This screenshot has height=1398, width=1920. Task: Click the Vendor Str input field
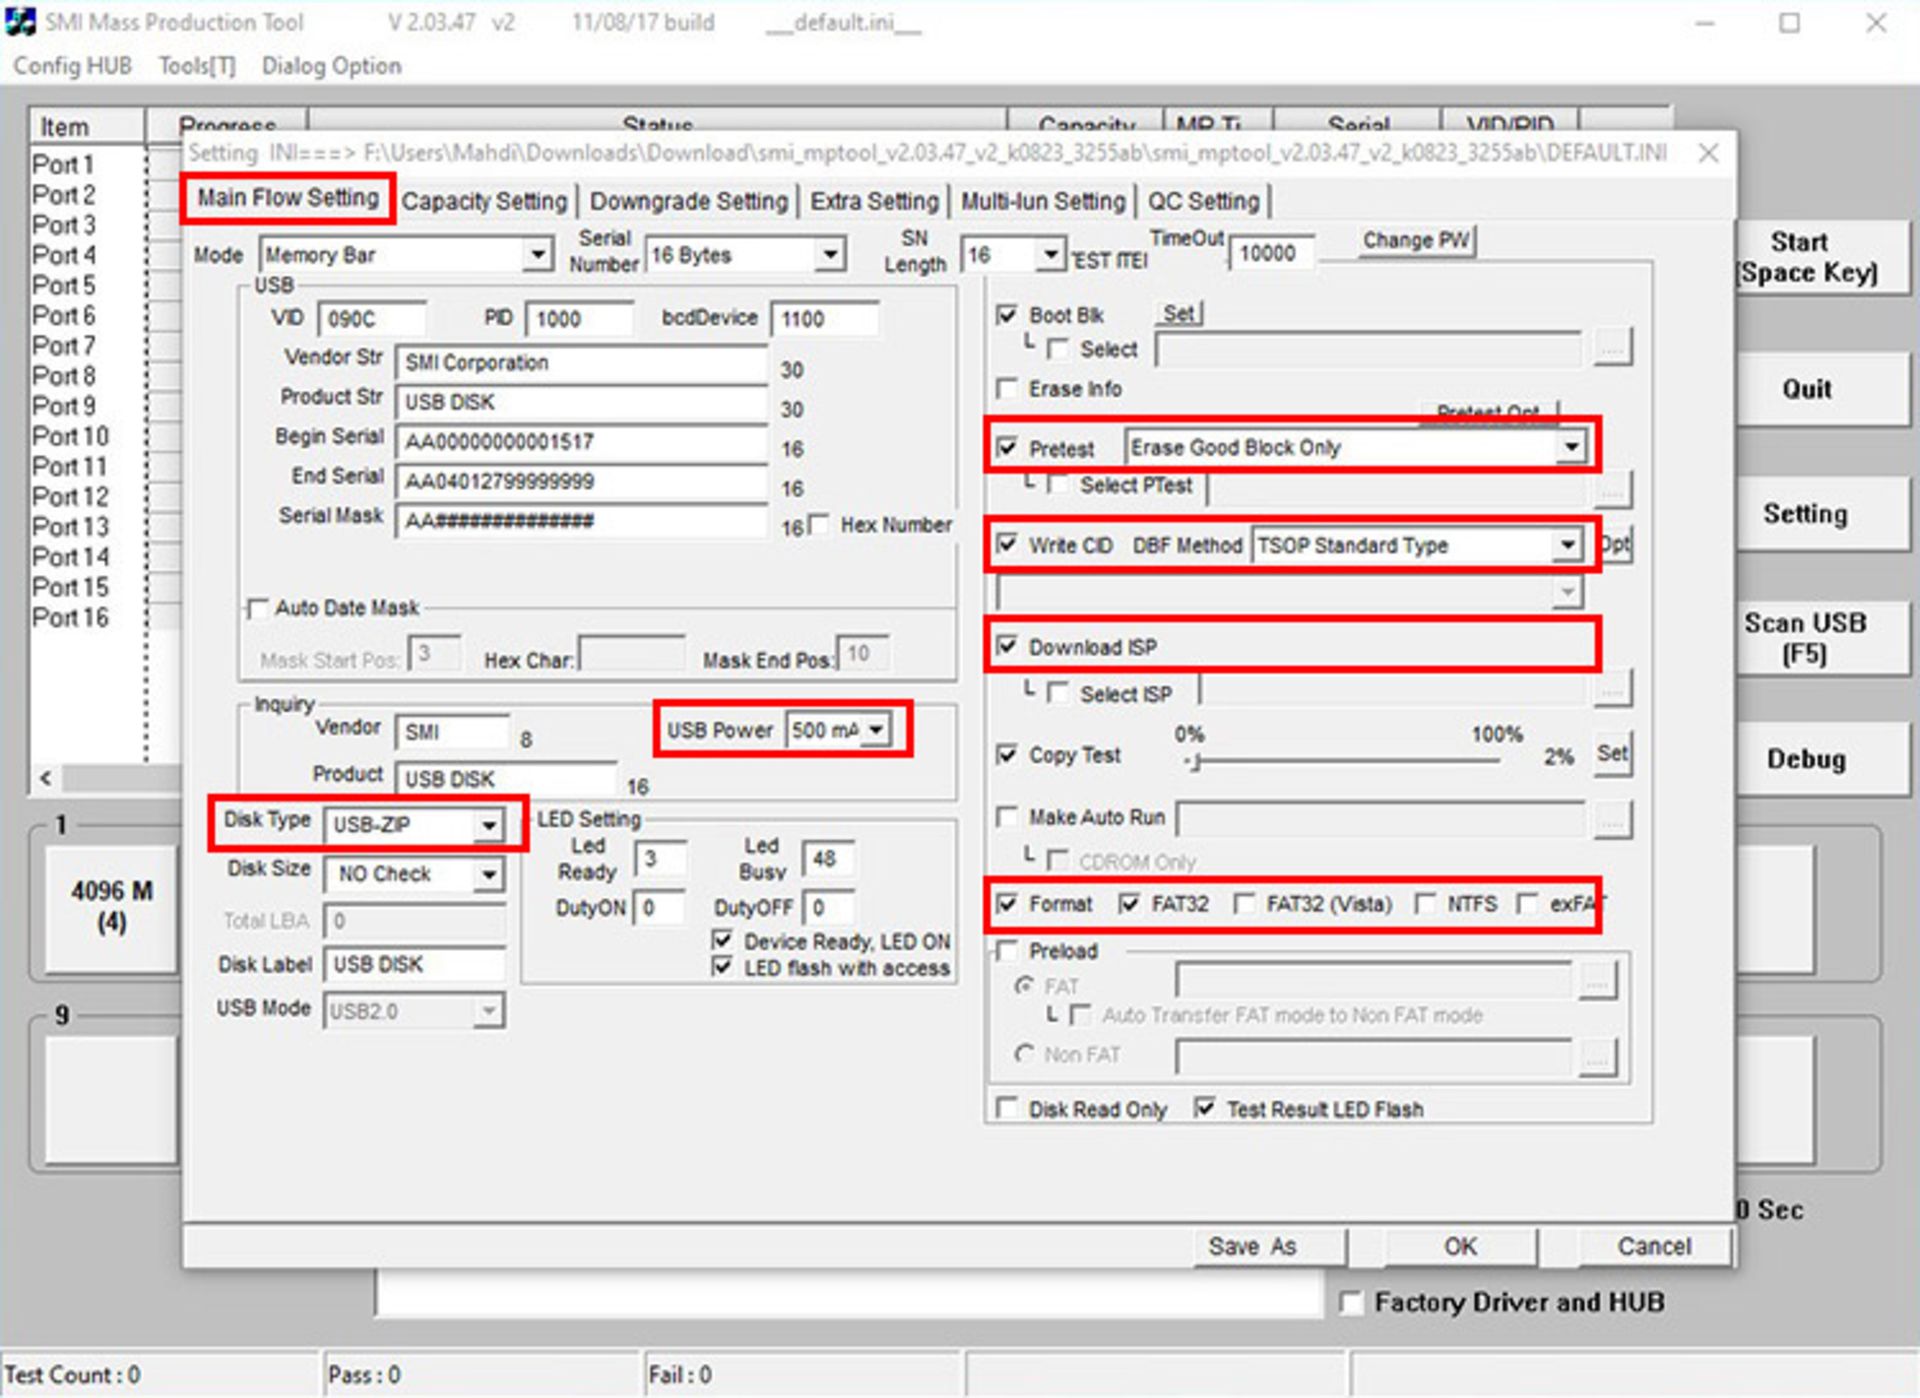click(580, 363)
